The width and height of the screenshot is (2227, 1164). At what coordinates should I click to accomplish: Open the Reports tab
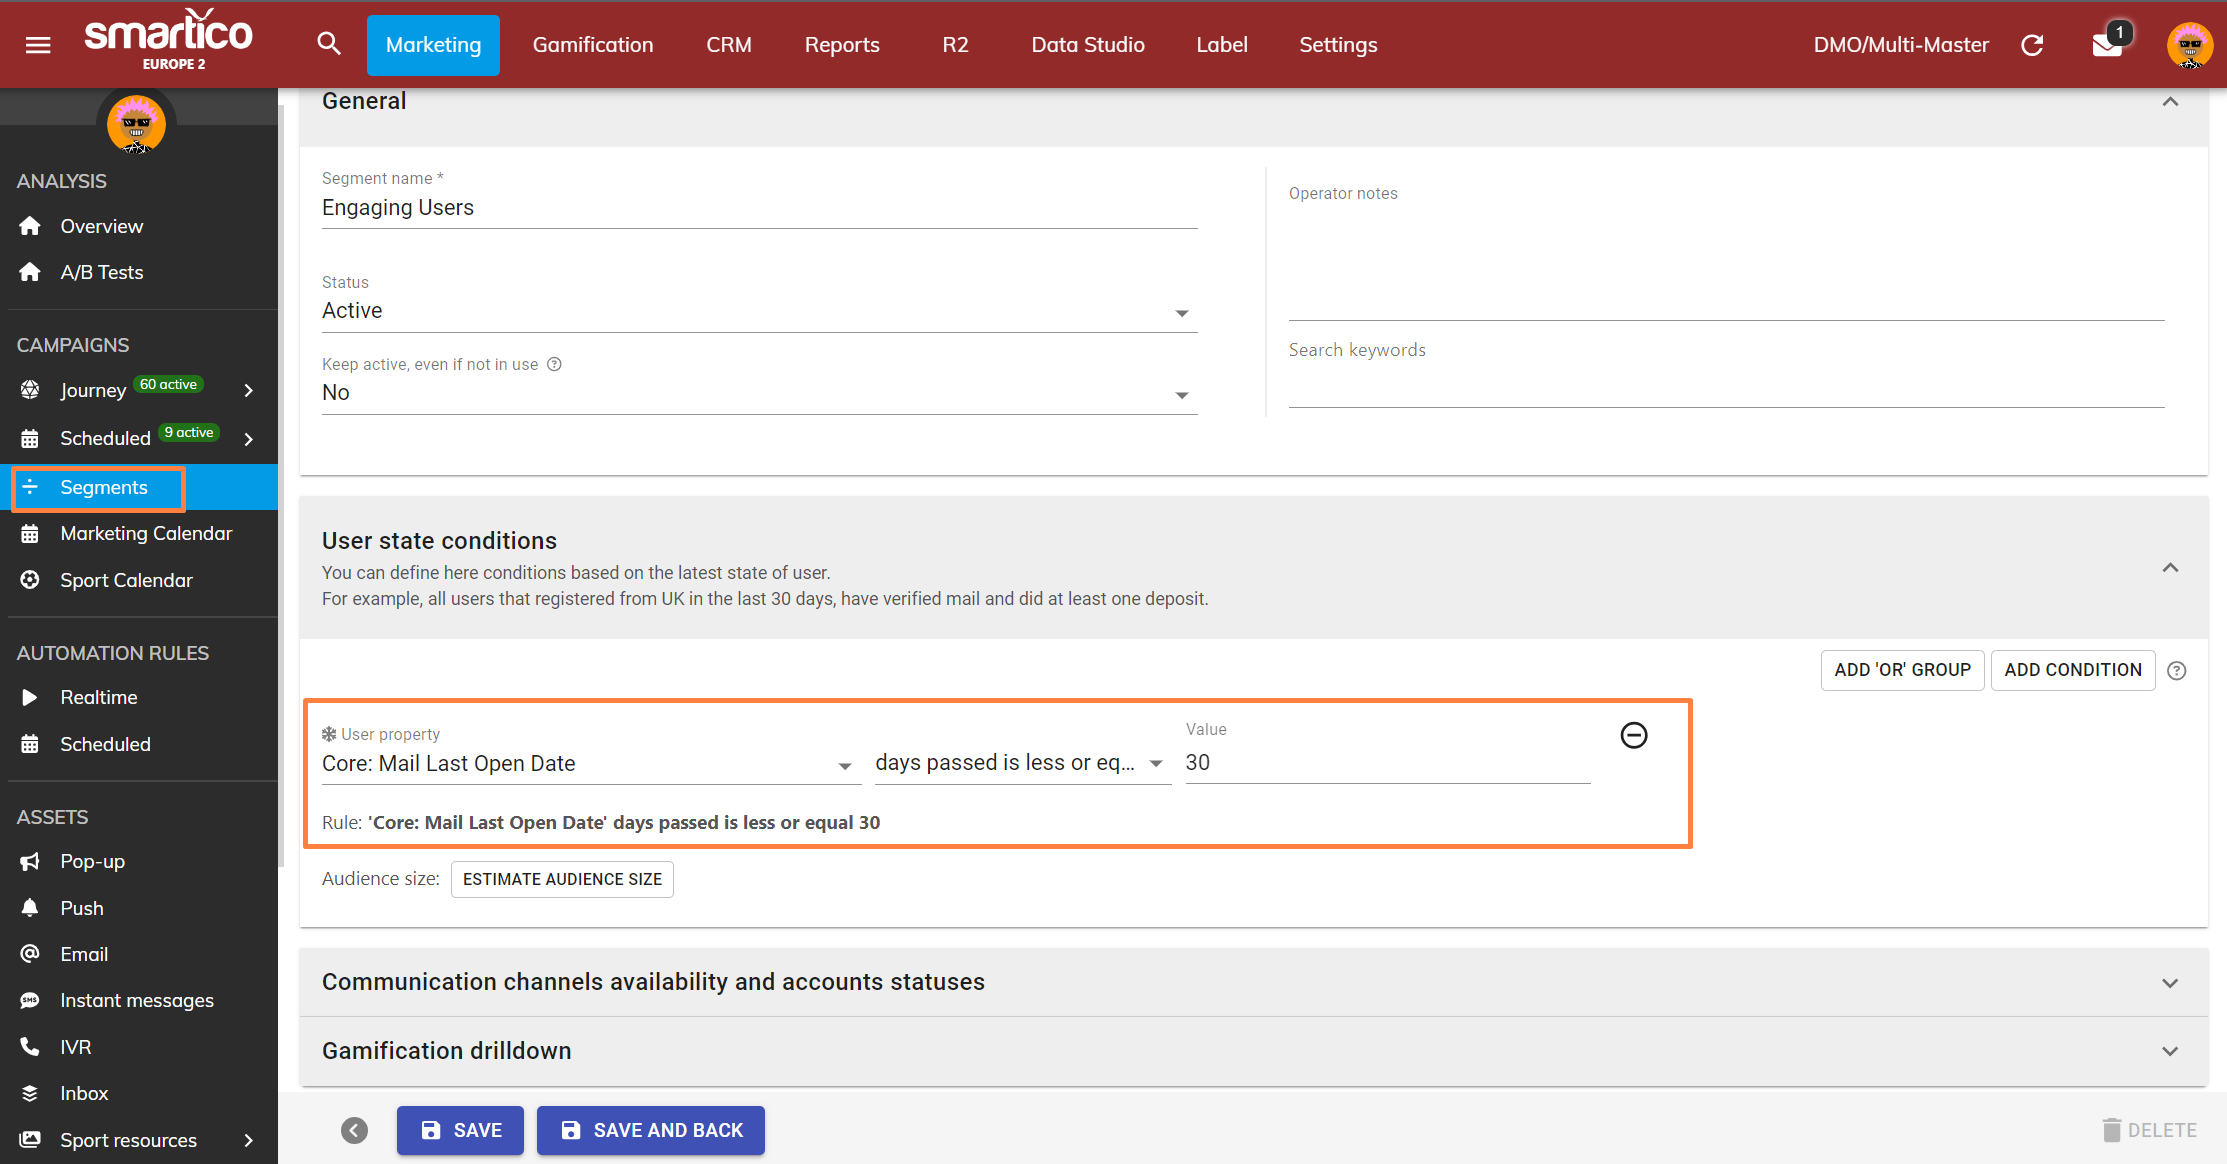tap(841, 45)
